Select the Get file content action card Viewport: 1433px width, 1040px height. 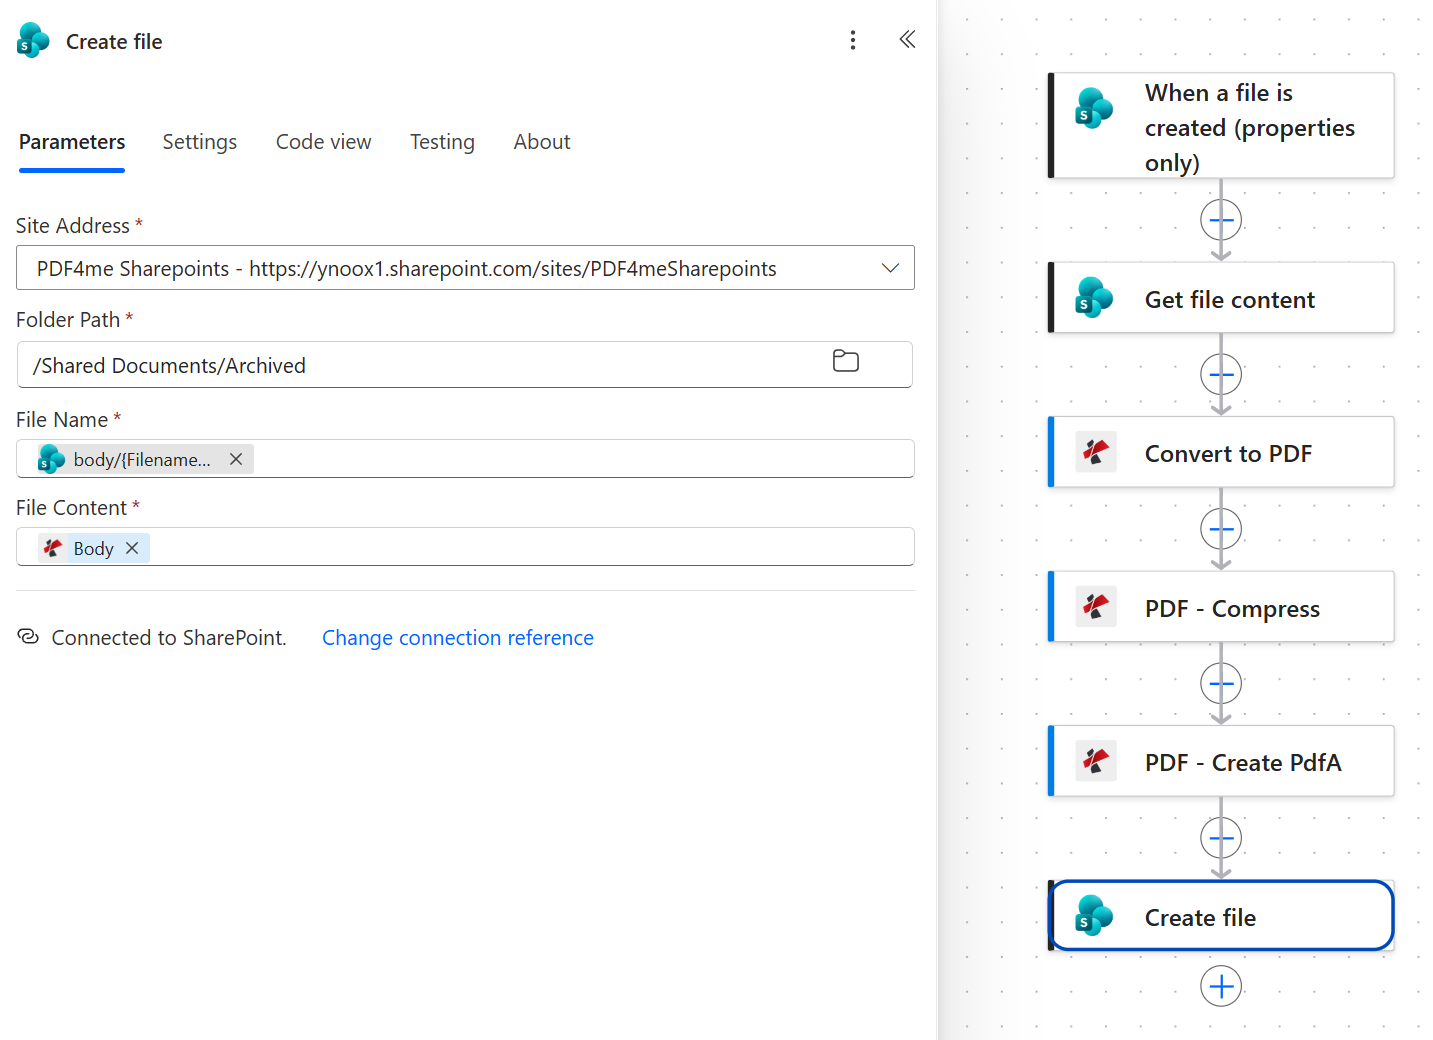click(x=1221, y=298)
